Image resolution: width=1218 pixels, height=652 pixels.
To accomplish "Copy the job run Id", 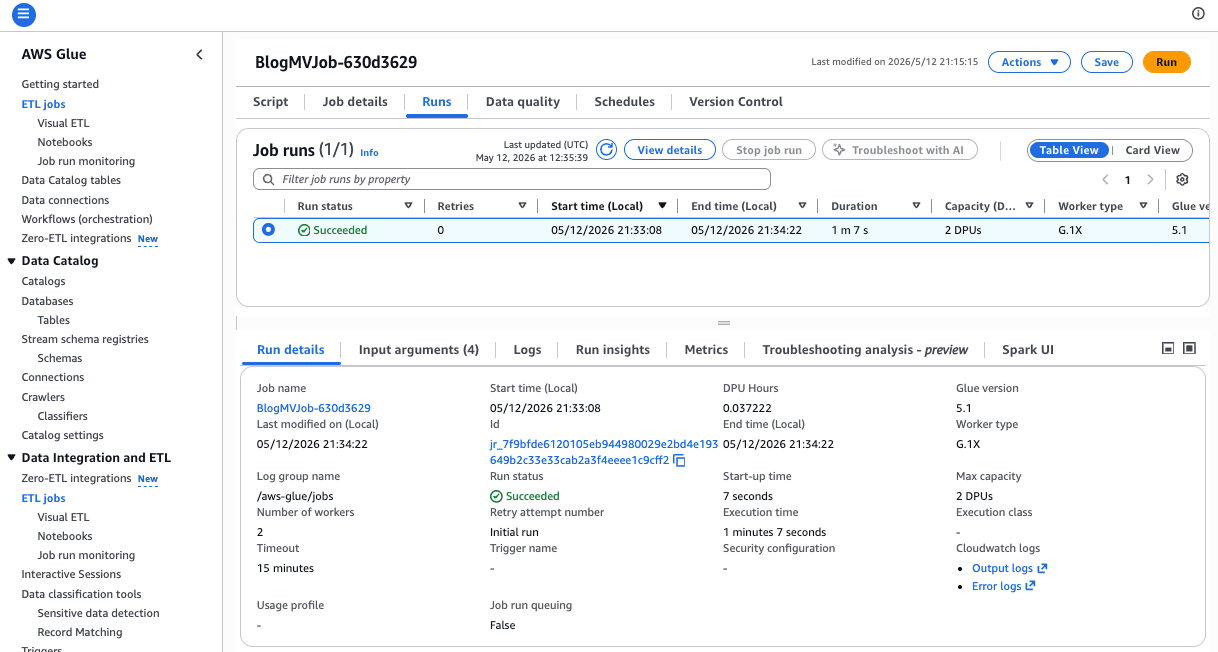I will 679,461.
